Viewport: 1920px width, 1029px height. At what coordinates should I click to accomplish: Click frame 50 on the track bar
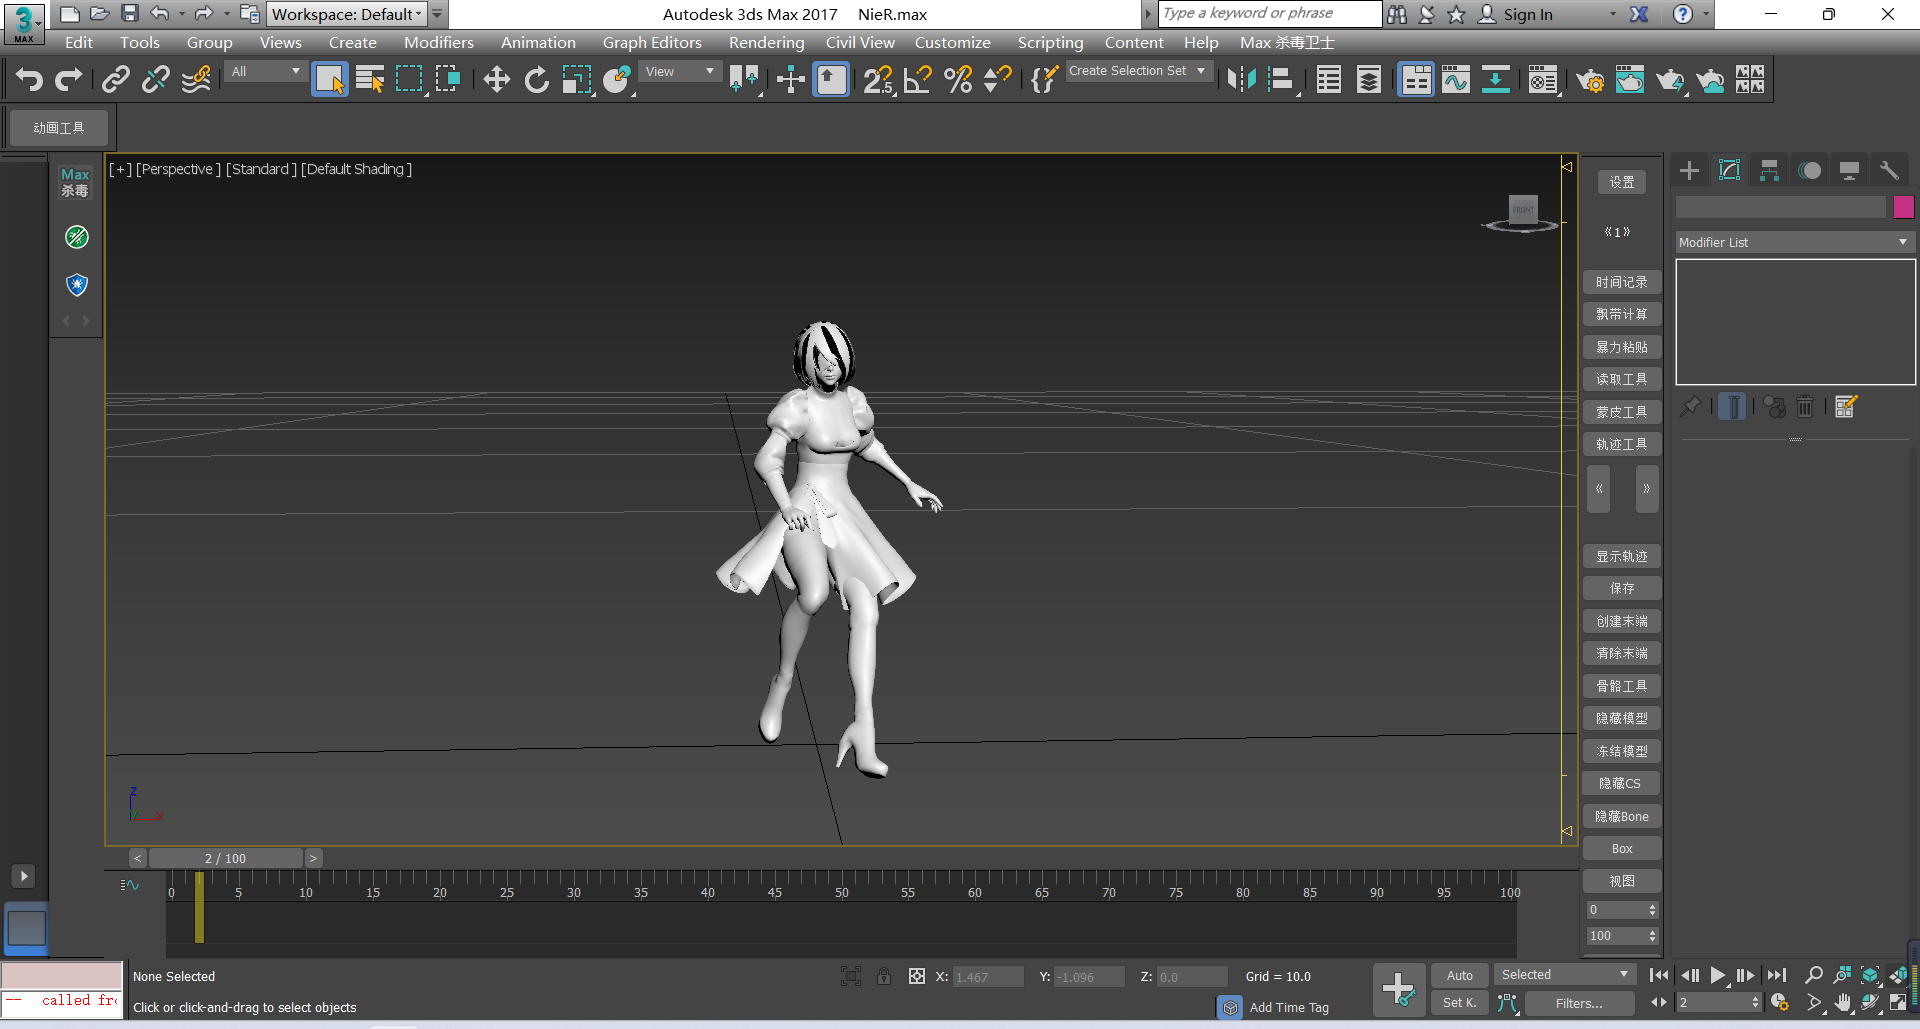tap(842, 893)
